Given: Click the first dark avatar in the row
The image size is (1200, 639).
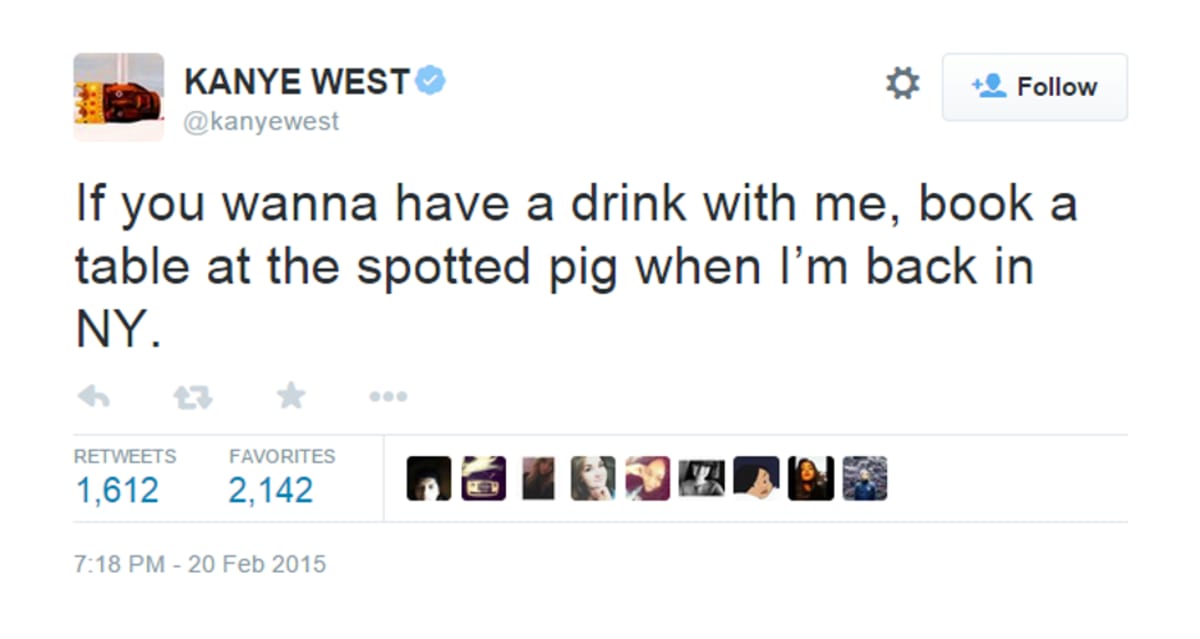Looking at the screenshot, I should coord(429,479).
